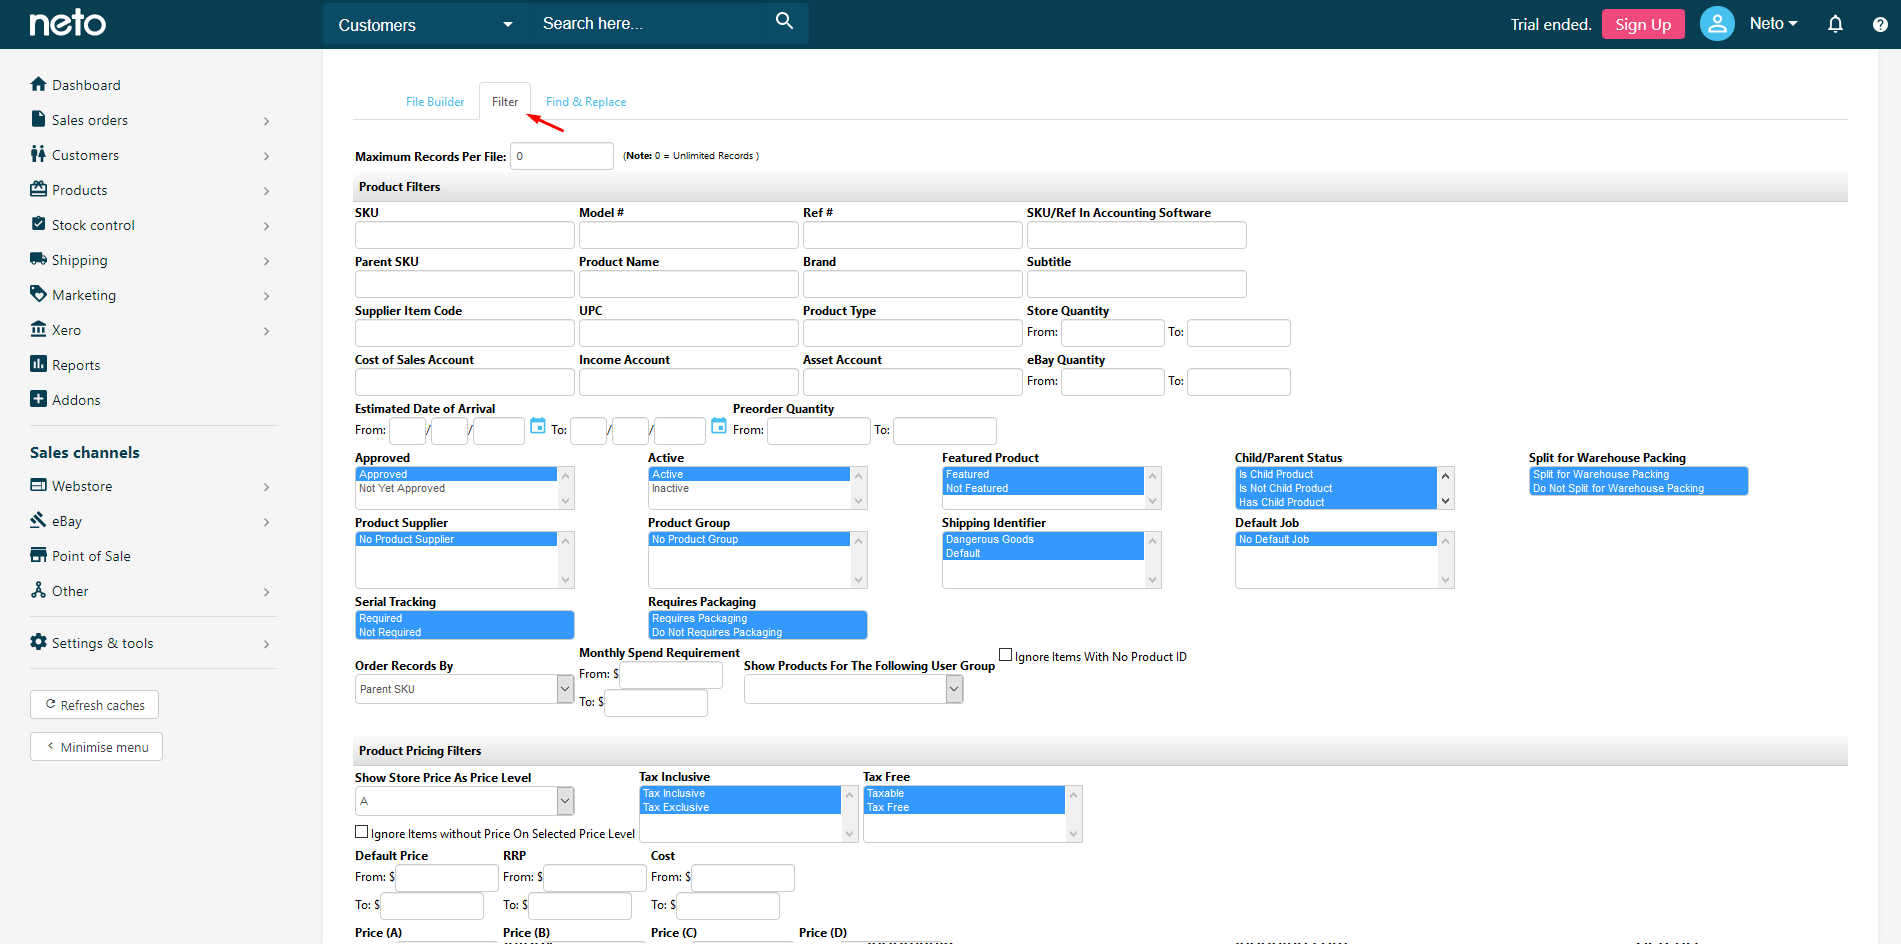Click the Store Quantity From field
1901x944 pixels.
1112,333
